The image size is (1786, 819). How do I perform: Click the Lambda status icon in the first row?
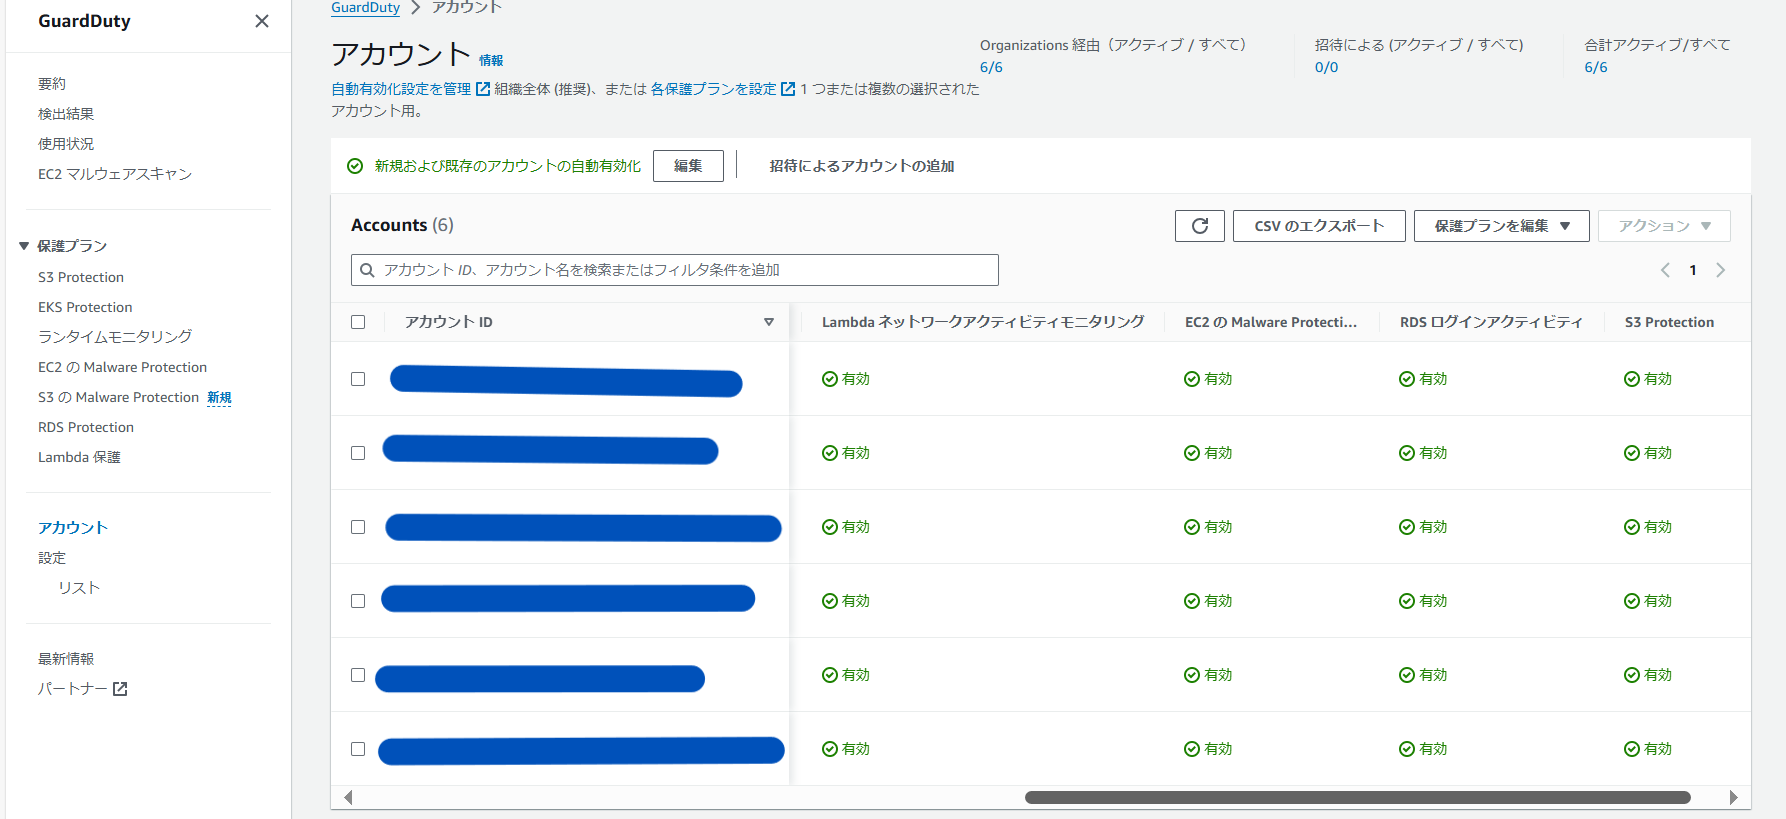[x=830, y=379]
